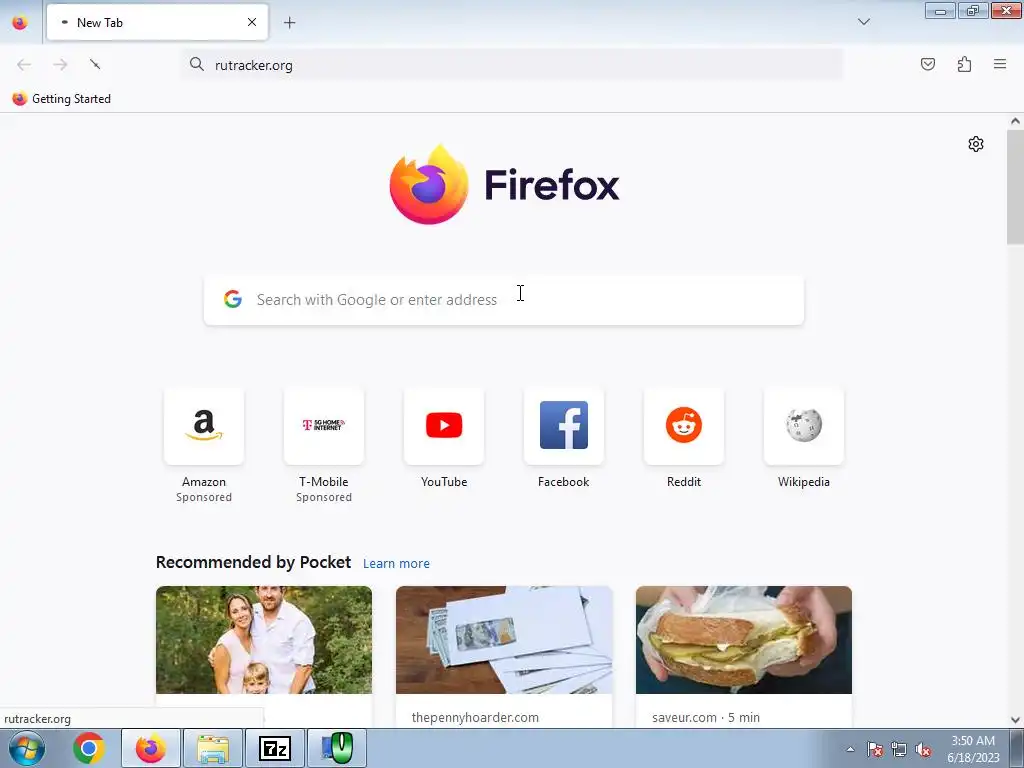Click the Sponsored label under T-Mobile

[324, 497]
